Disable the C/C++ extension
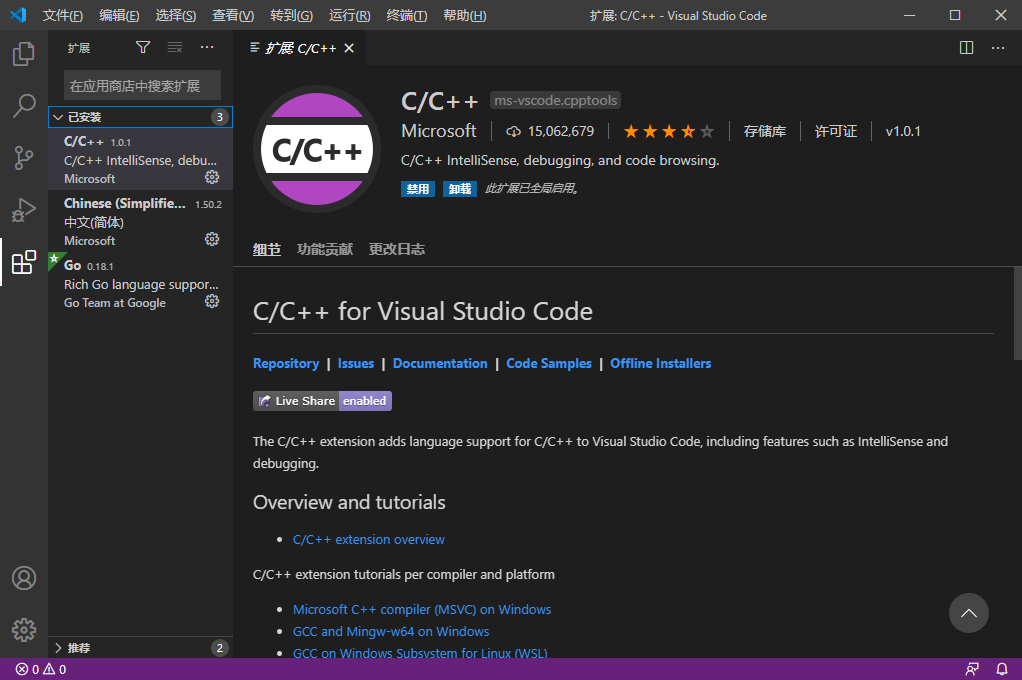Screen dimensions: 1022x680 417,189
